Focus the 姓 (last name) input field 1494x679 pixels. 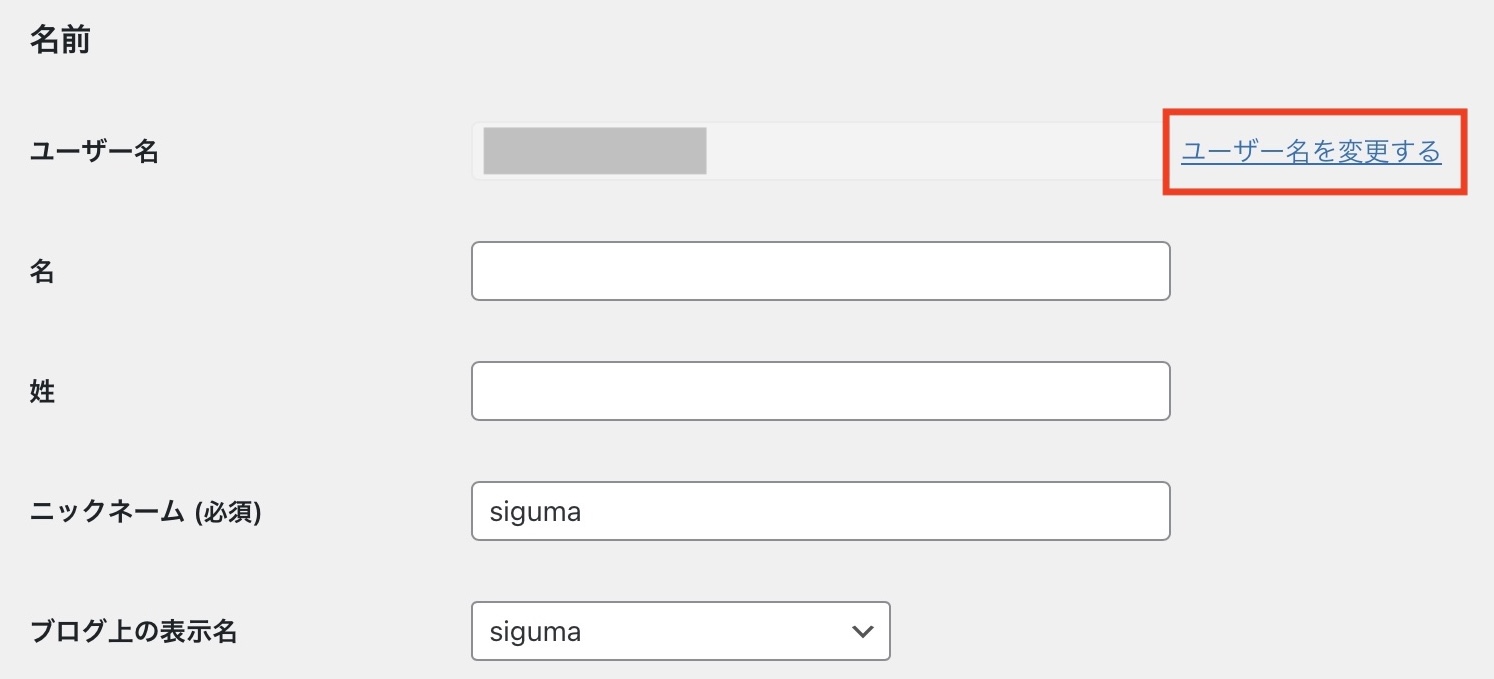click(820, 391)
